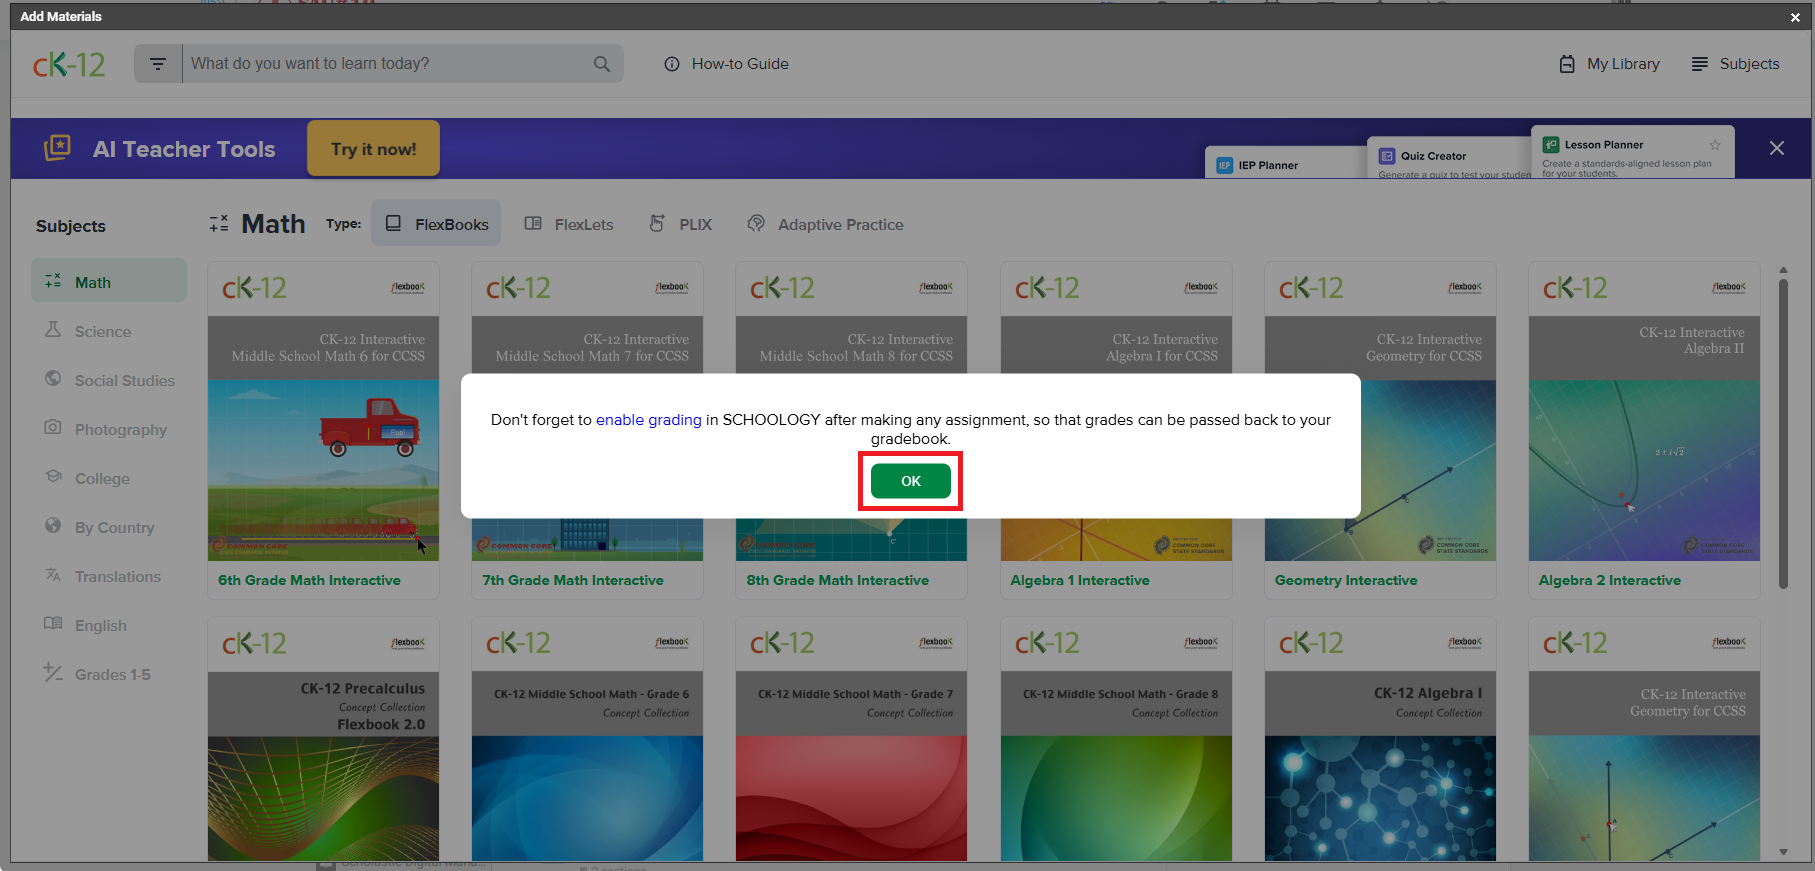Open the enable grading link
This screenshot has width=1815, height=871.
pos(648,420)
